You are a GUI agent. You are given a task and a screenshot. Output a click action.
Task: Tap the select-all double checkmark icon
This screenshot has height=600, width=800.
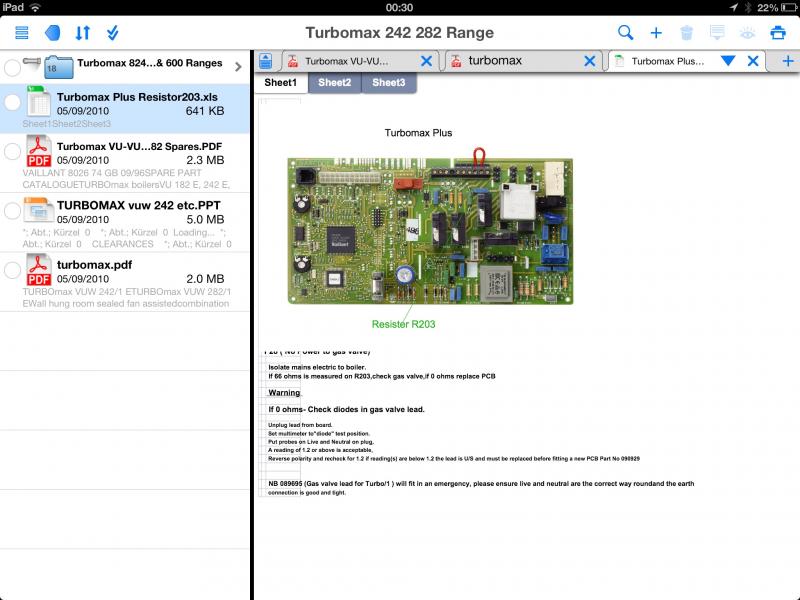(113, 33)
